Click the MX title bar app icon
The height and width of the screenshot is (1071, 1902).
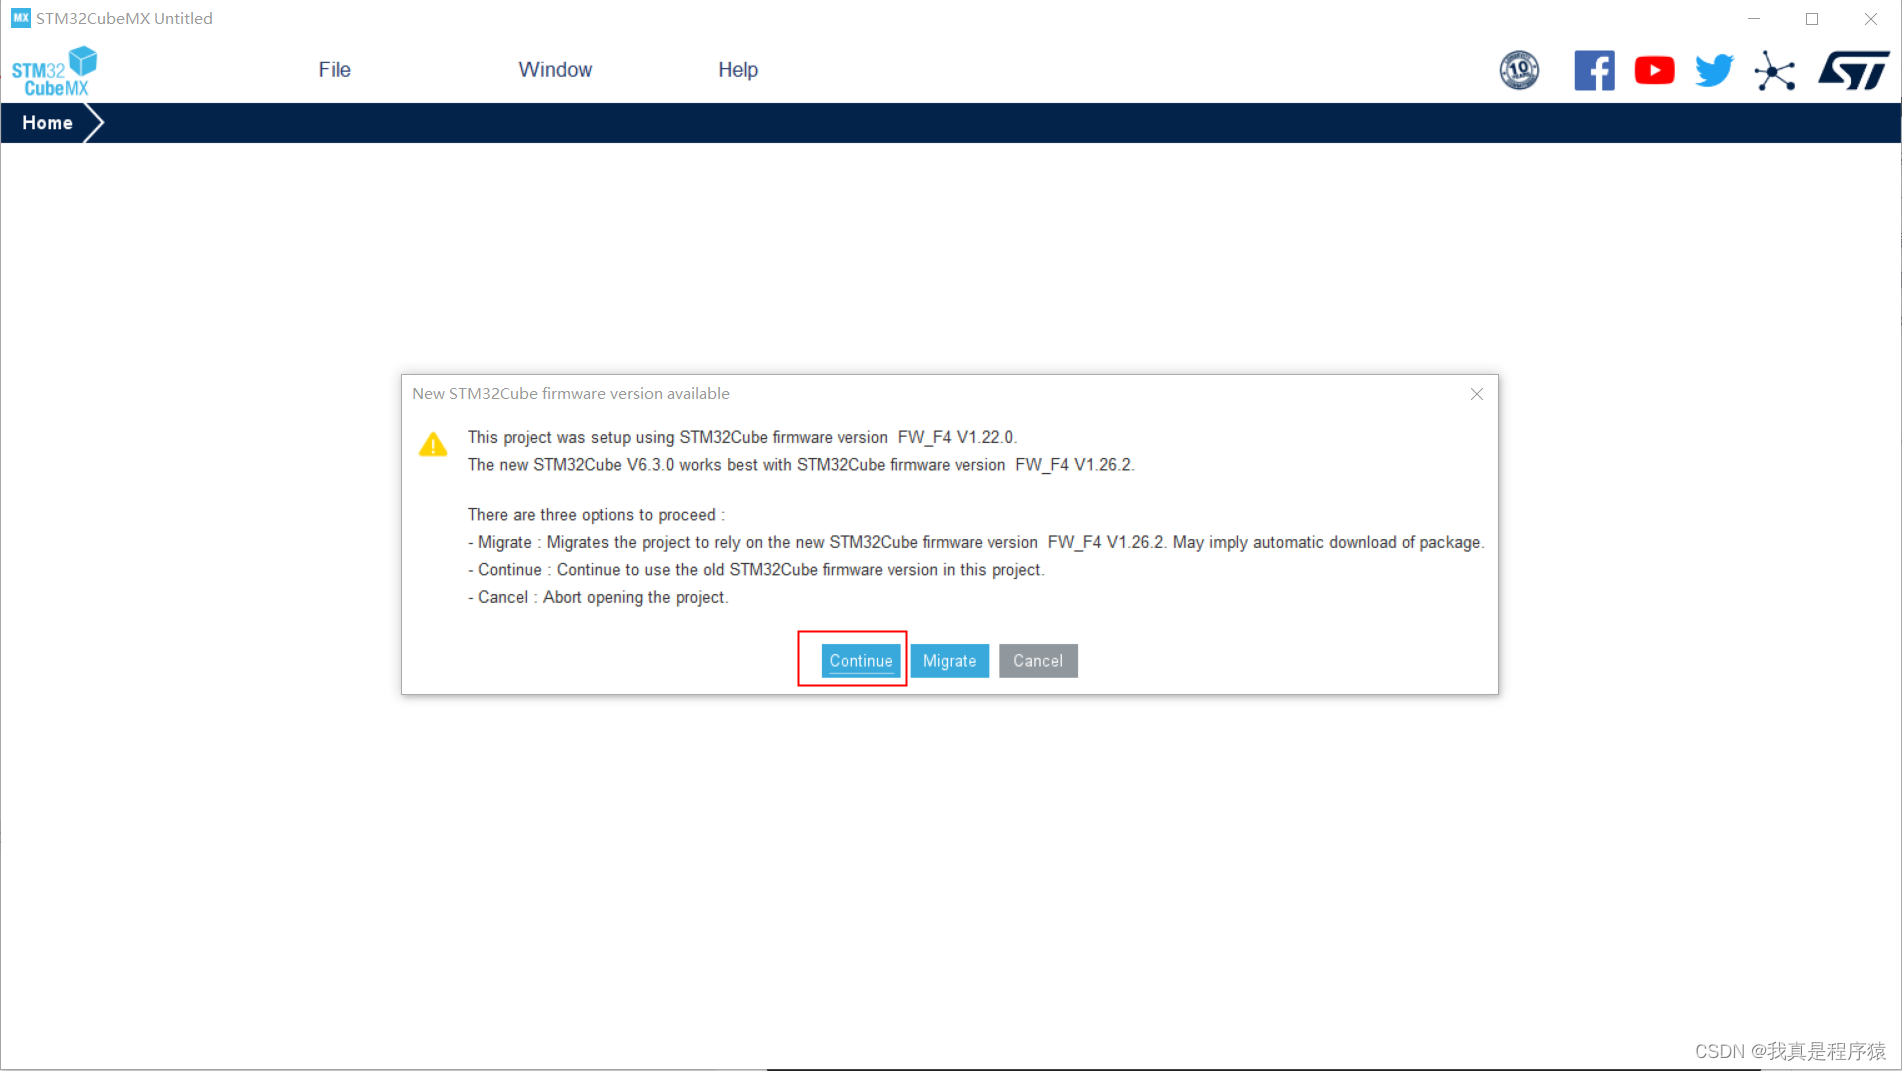click(x=20, y=18)
